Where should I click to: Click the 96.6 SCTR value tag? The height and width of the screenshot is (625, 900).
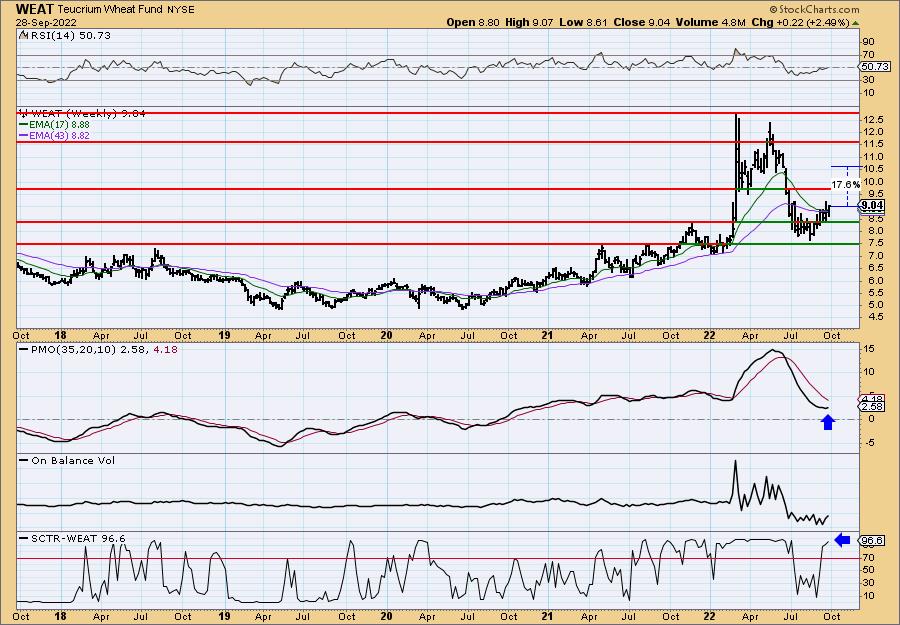[871, 540]
